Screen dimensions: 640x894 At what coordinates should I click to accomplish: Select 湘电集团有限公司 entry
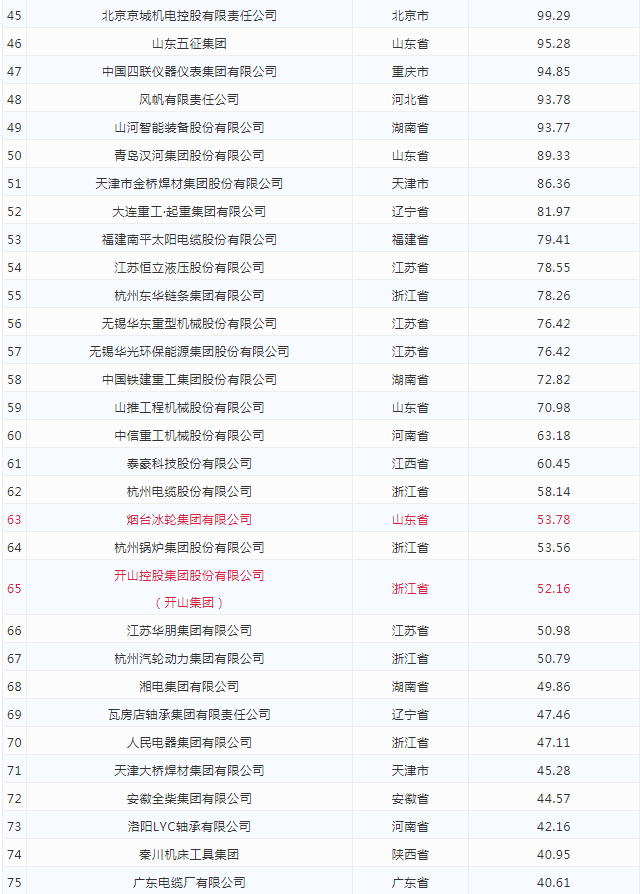(x=189, y=685)
